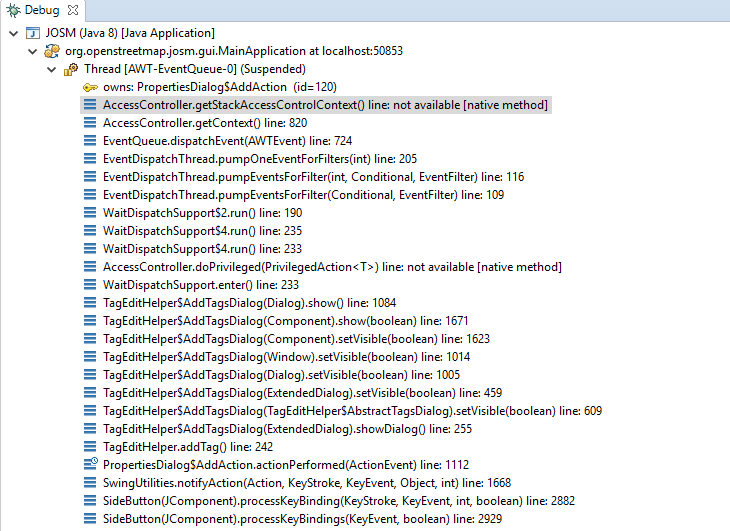This screenshot has height=531, width=730.
Task: Select AddTagsDialog(Window).setVisible(boolean) line: 1014
Action: click(x=286, y=357)
